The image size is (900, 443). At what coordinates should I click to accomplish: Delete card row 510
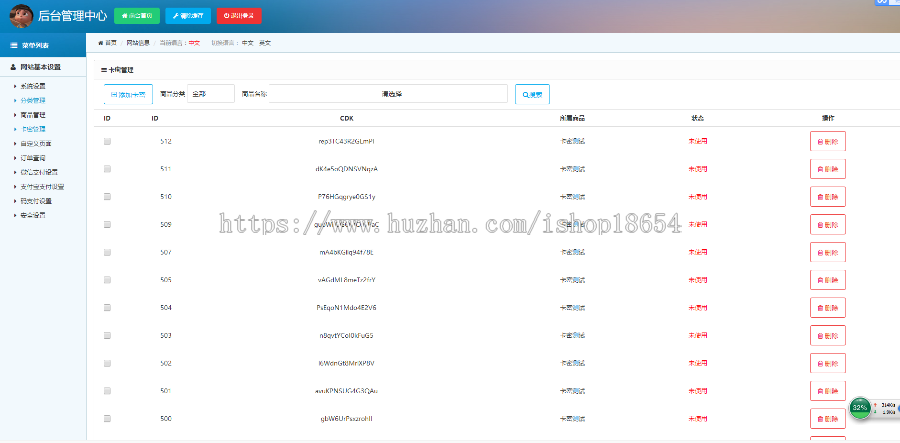pyautogui.click(x=828, y=196)
